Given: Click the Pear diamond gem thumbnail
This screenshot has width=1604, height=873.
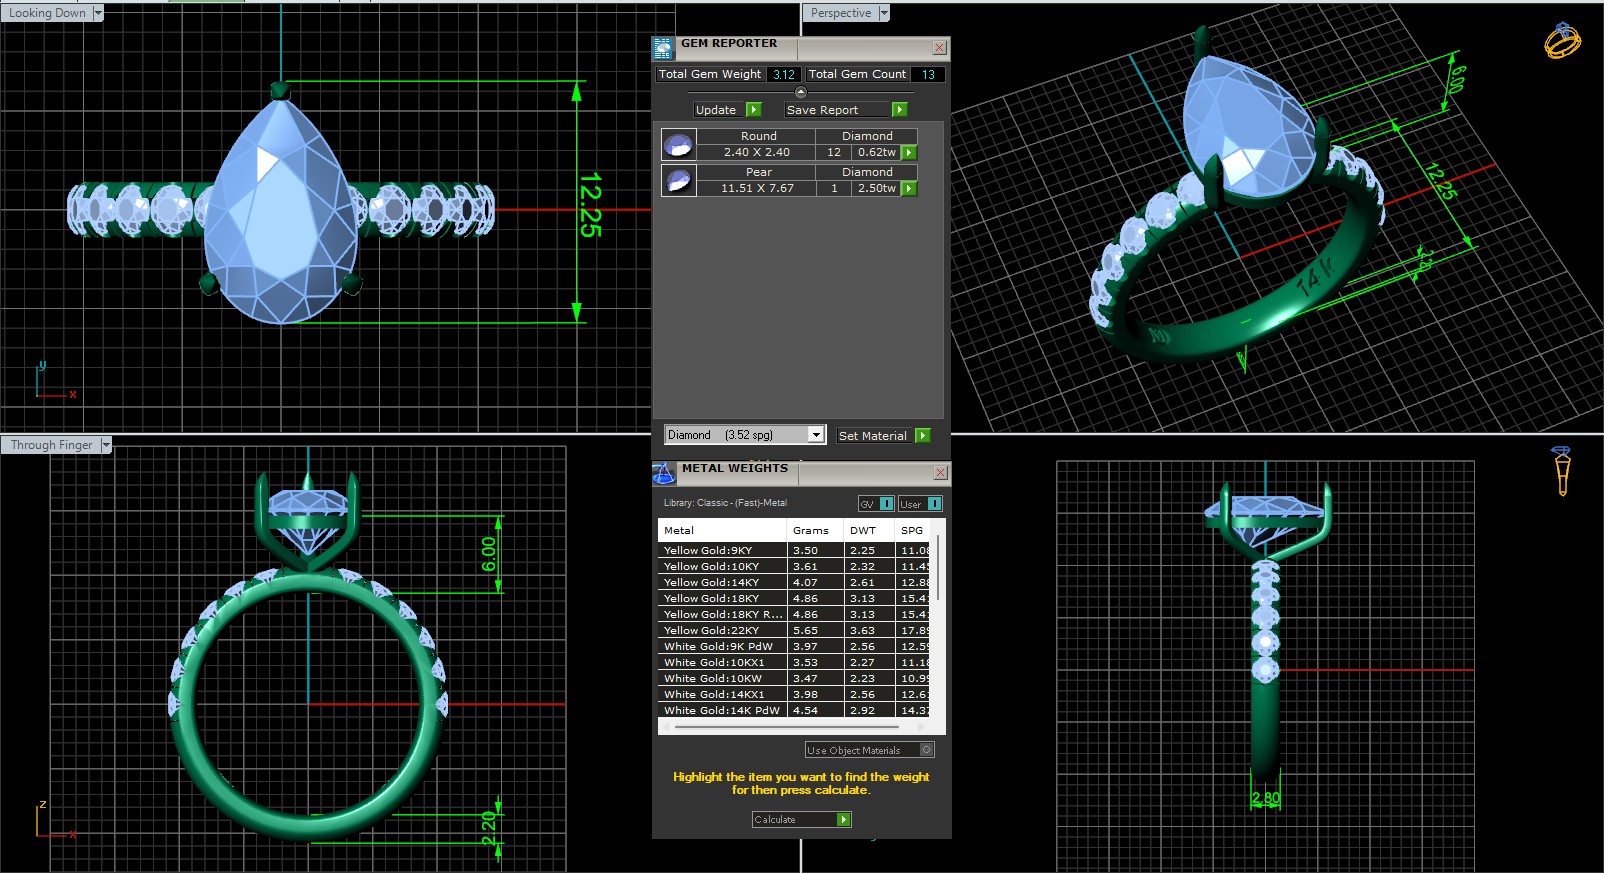Looking at the screenshot, I should pos(679,181).
